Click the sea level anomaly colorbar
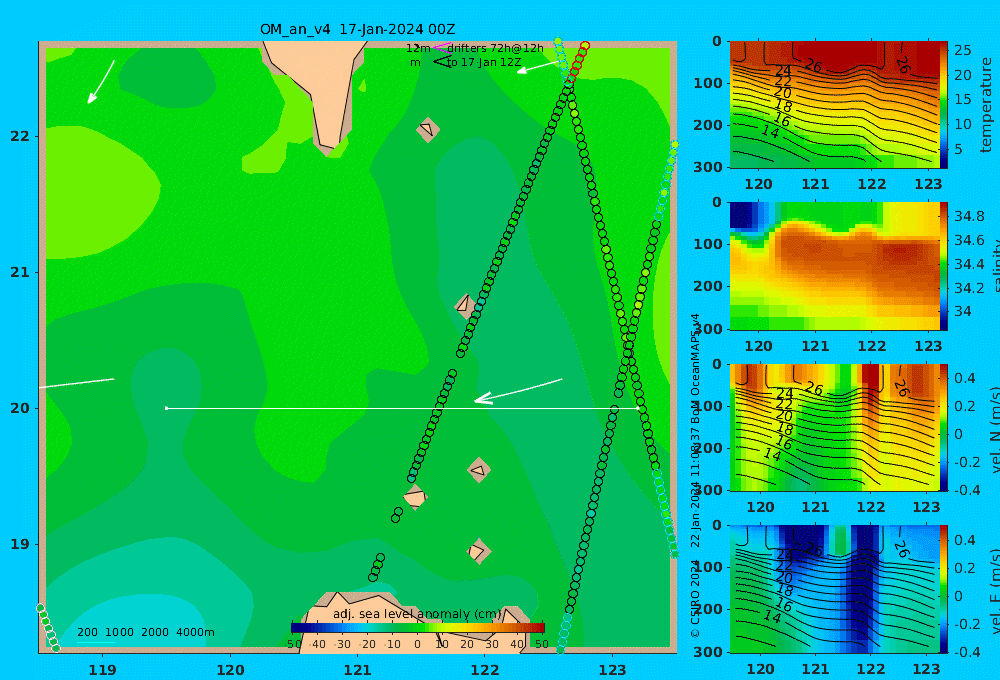1000x680 pixels. (417, 628)
